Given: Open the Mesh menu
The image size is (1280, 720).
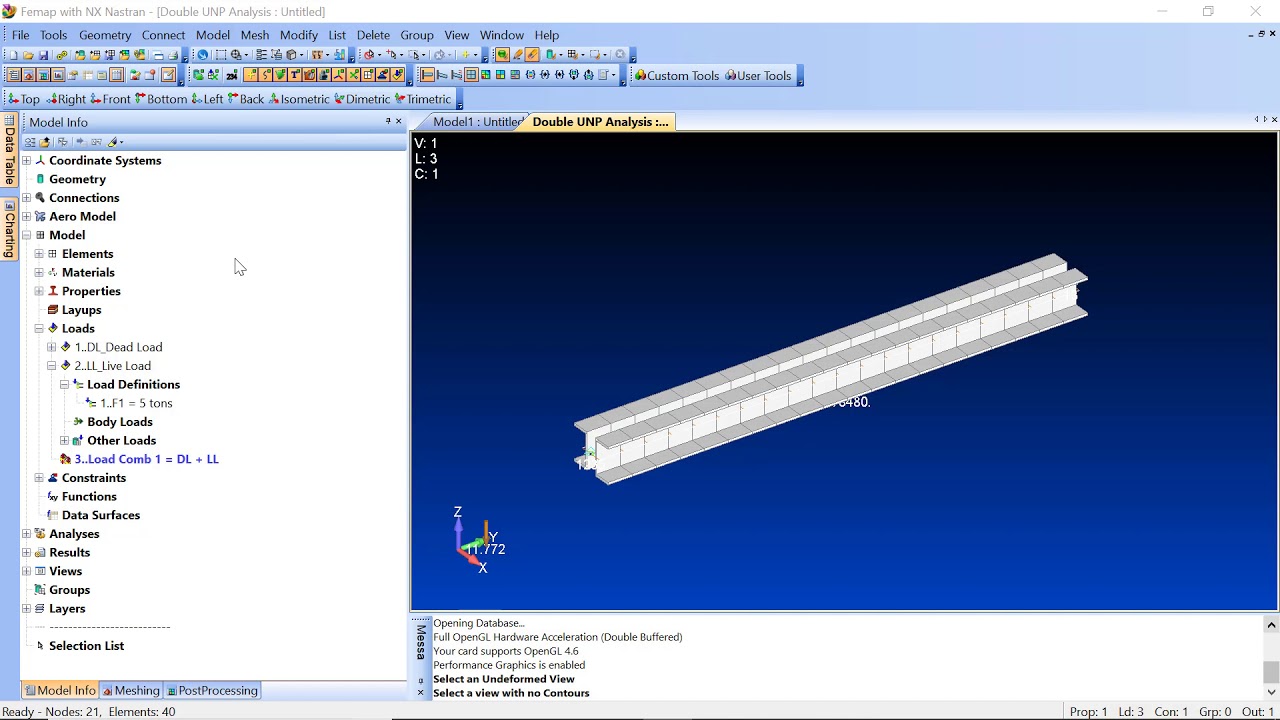Looking at the screenshot, I should 255,35.
